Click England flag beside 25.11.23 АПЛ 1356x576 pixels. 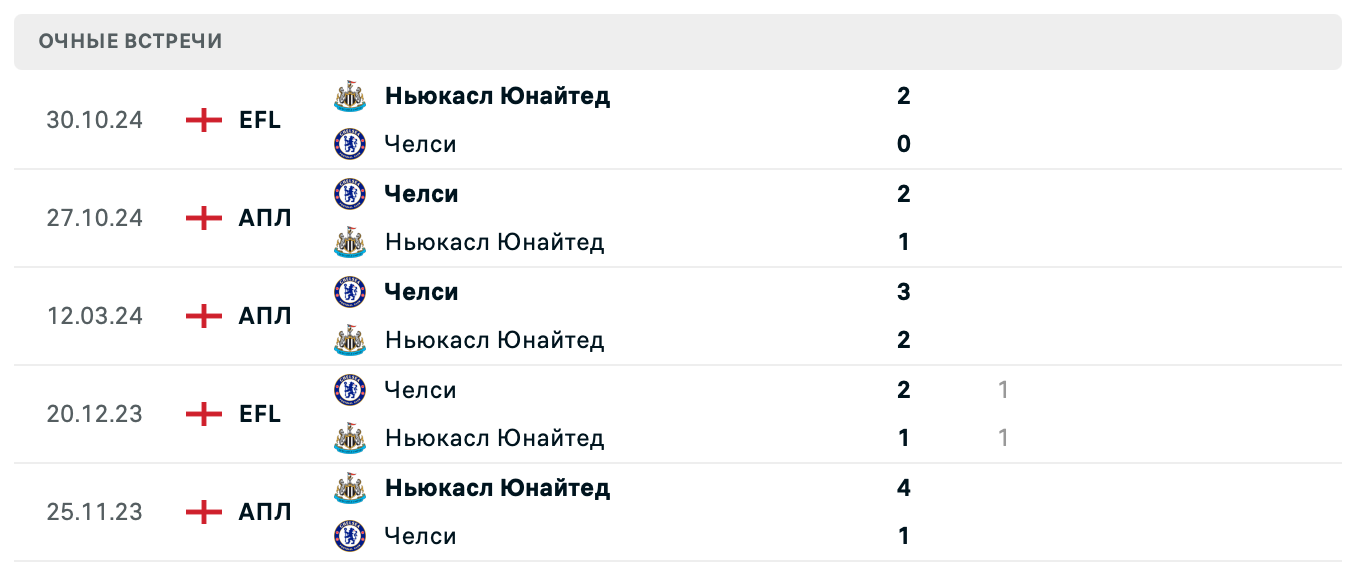pos(204,512)
